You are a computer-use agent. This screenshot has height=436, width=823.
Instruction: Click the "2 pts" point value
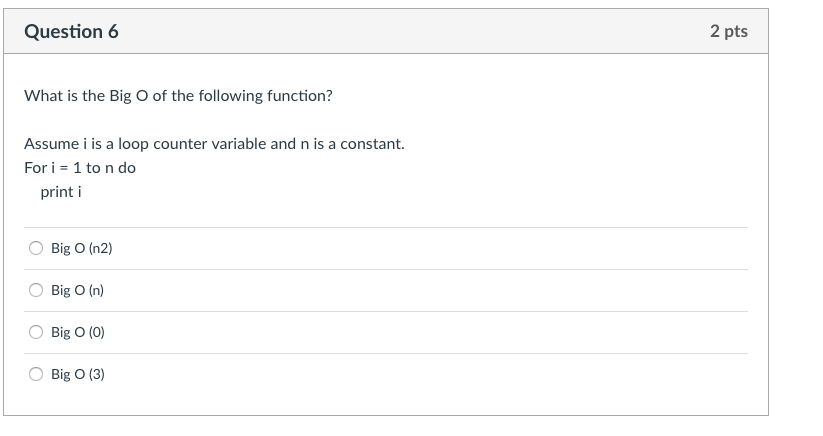pyautogui.click(x=728, y=32)
